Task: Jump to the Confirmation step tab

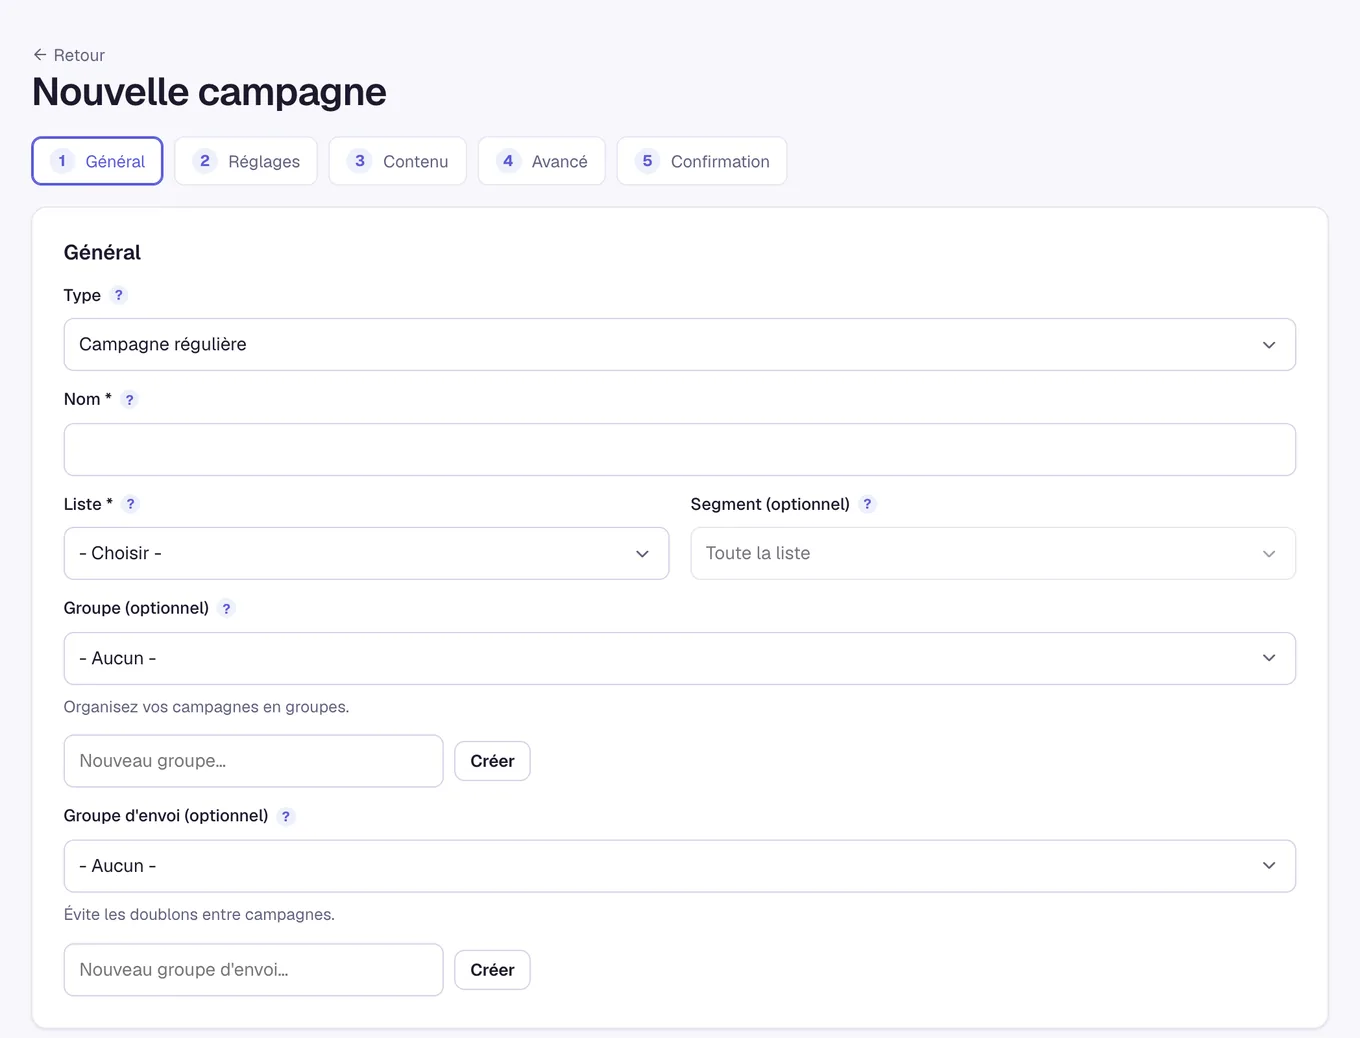Action: click(702, 161)
